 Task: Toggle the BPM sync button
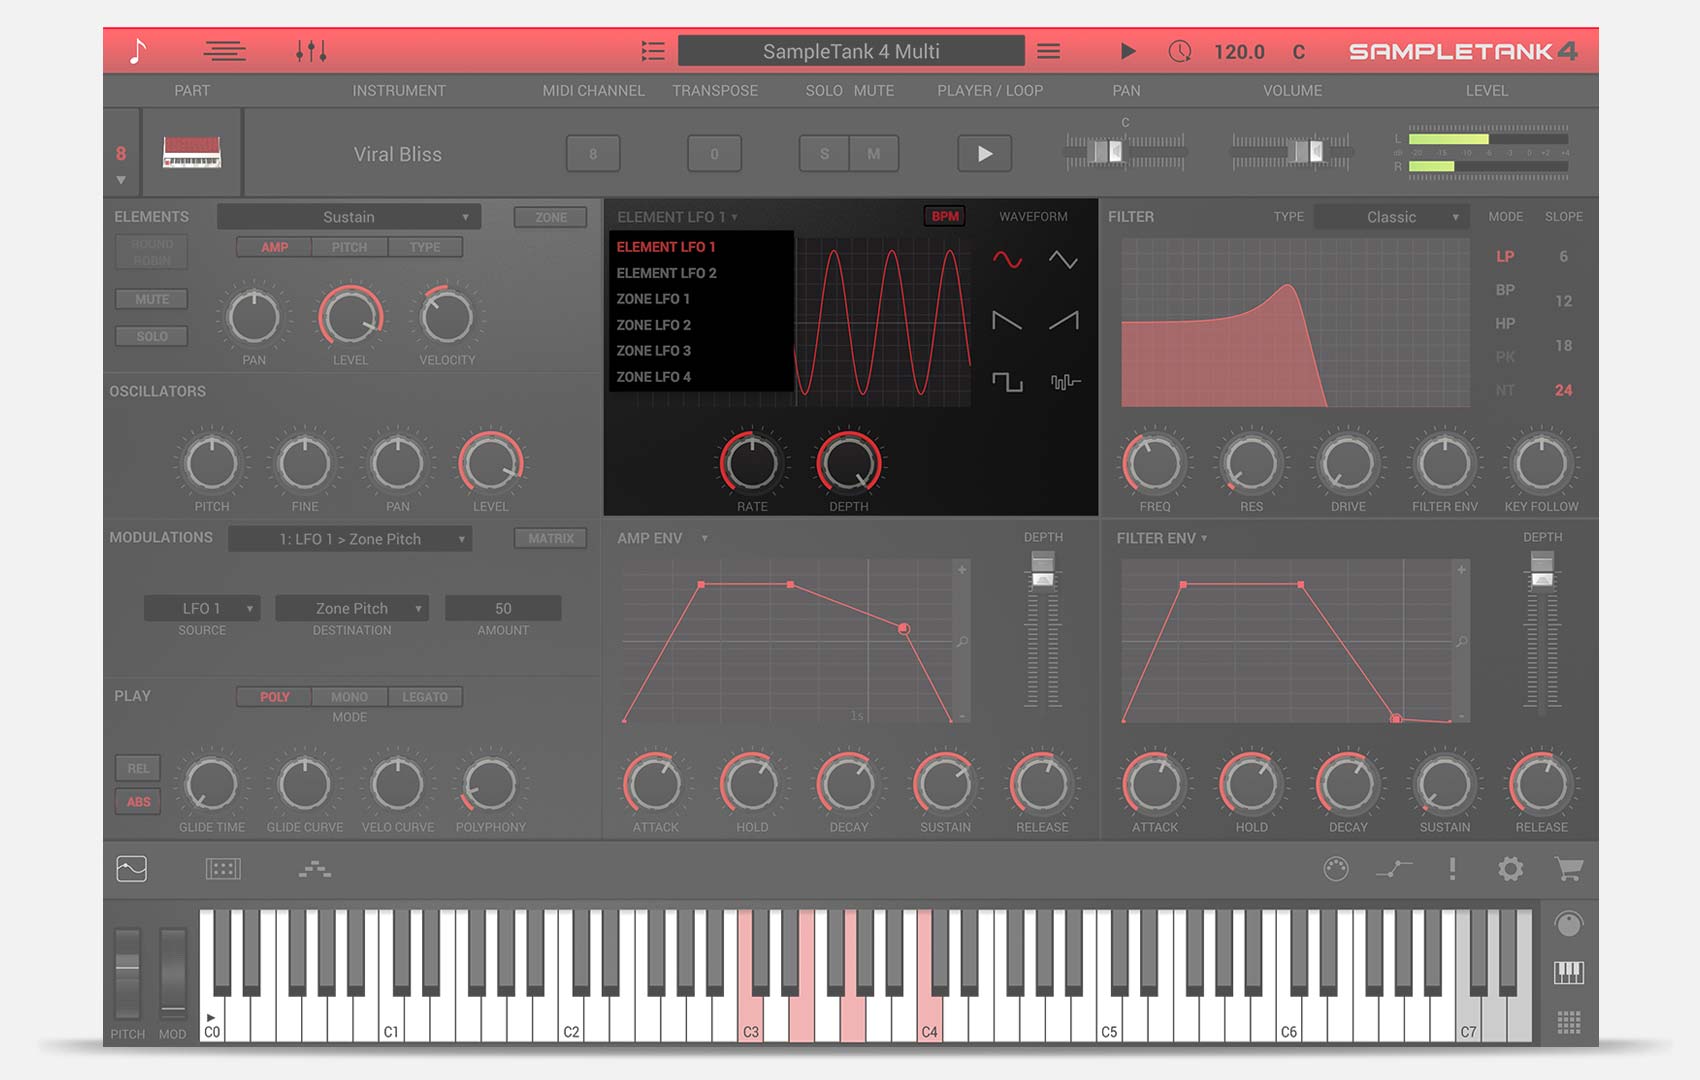point(944,217)
